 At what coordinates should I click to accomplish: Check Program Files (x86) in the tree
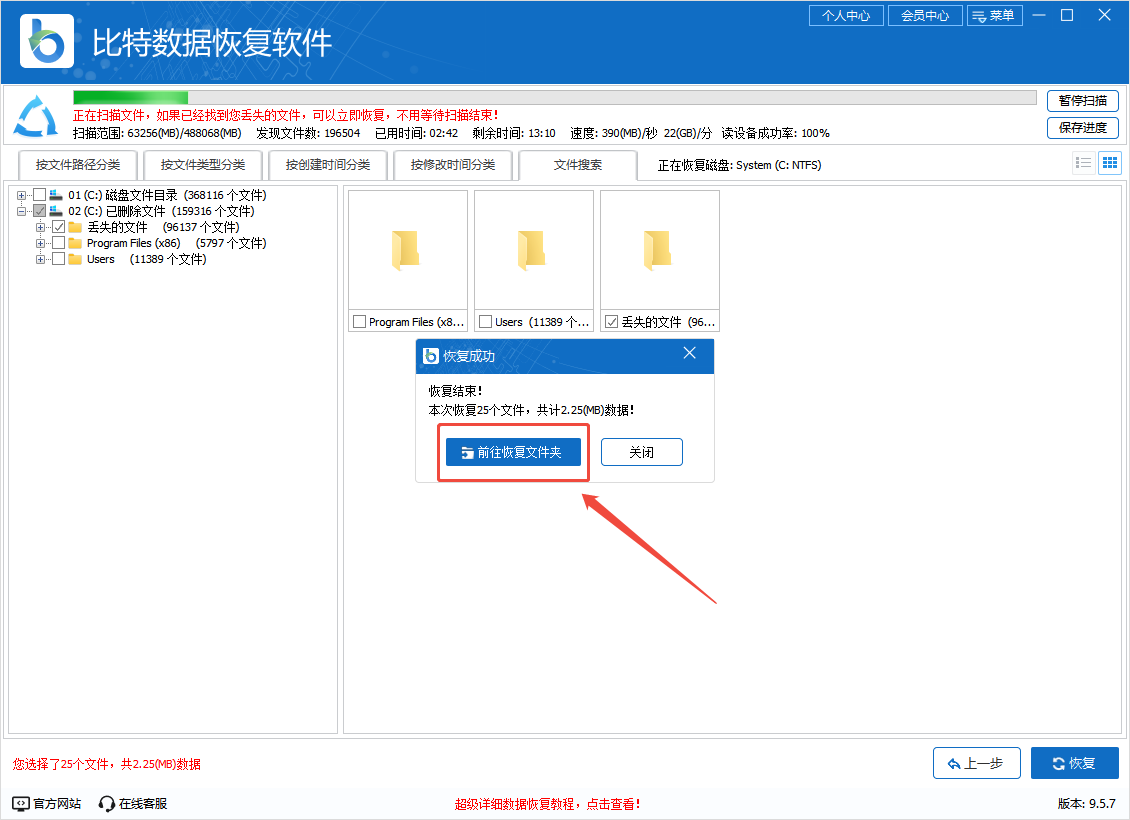tap(59, 243)
